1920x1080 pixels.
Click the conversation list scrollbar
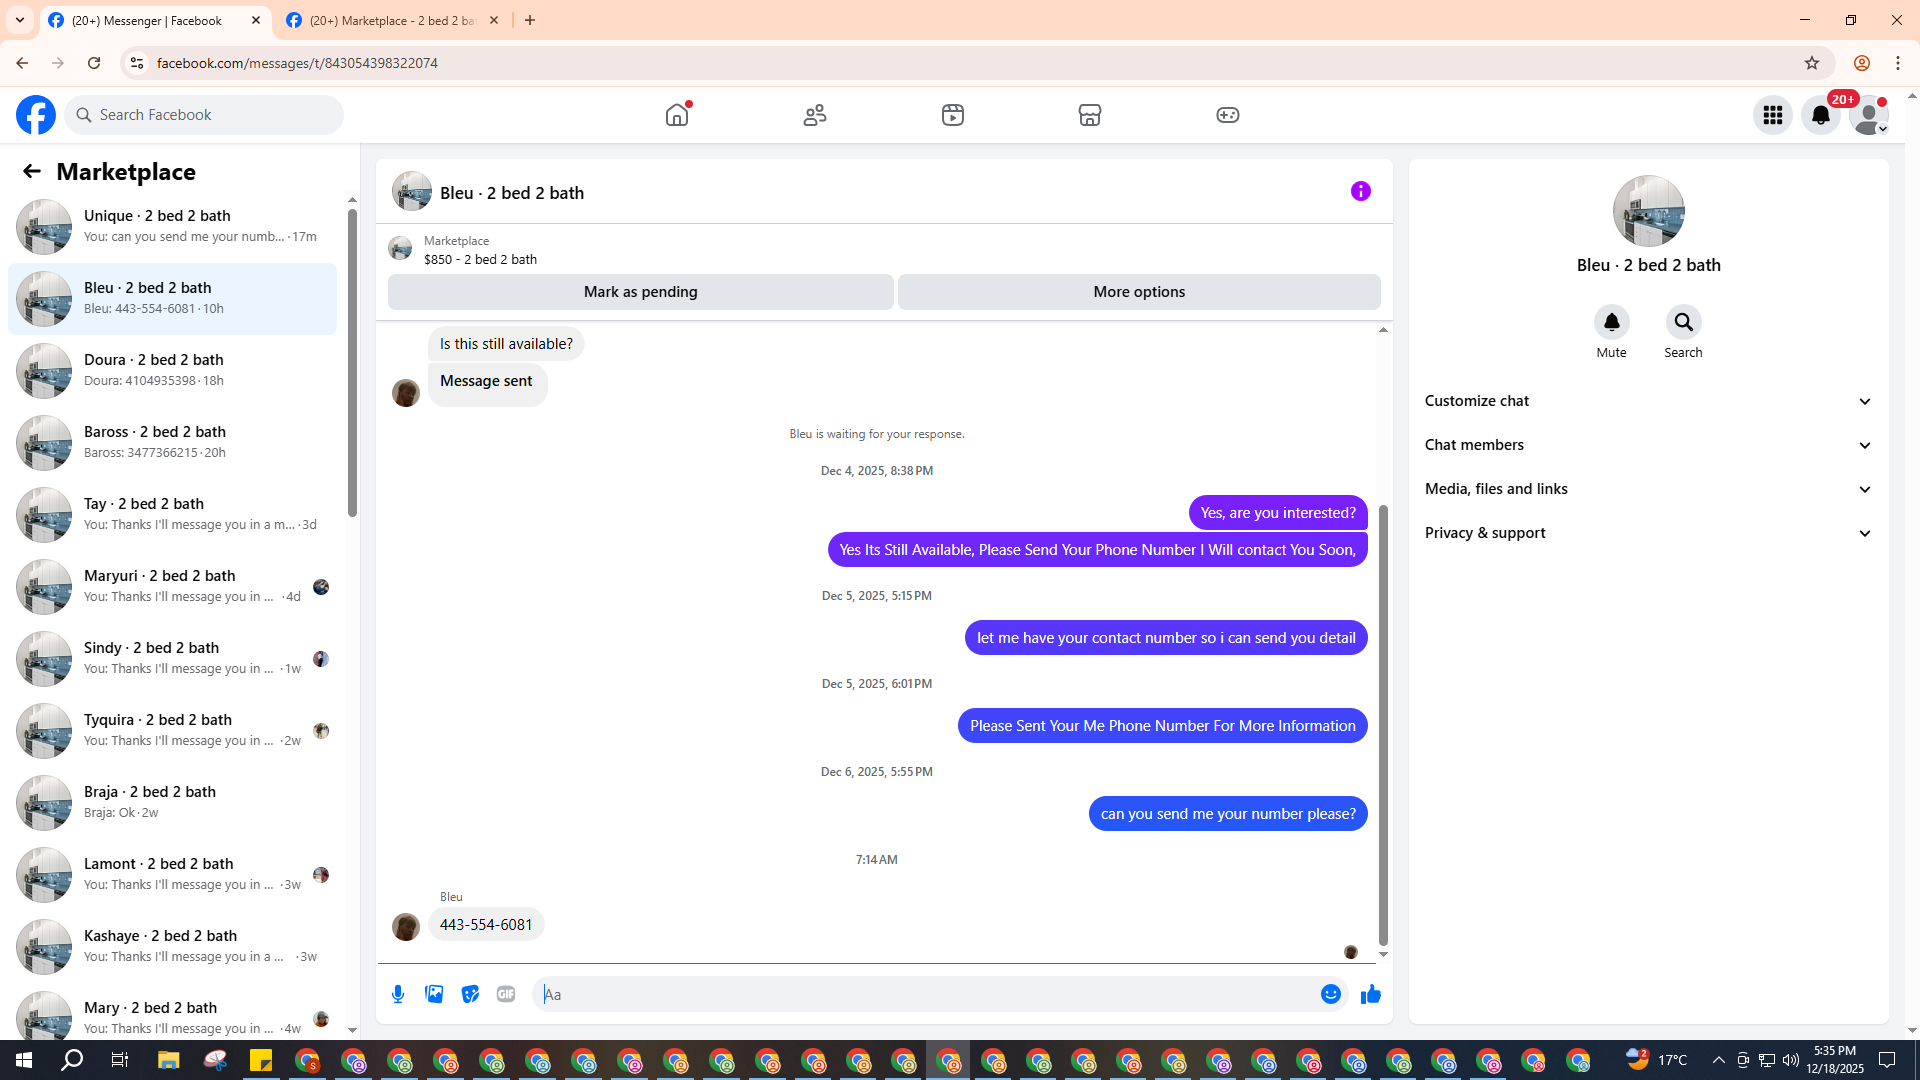click(352, 362)
